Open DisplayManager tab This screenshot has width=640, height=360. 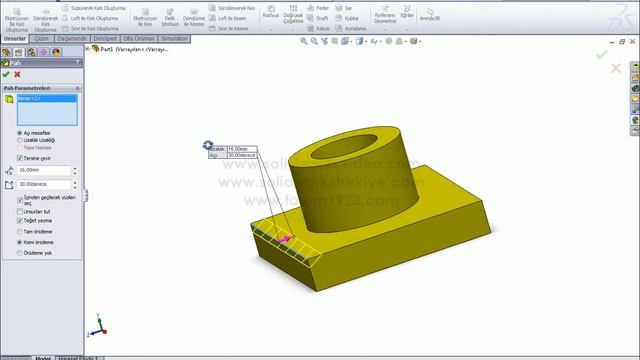pyautogui.click(x=56, y=52)
